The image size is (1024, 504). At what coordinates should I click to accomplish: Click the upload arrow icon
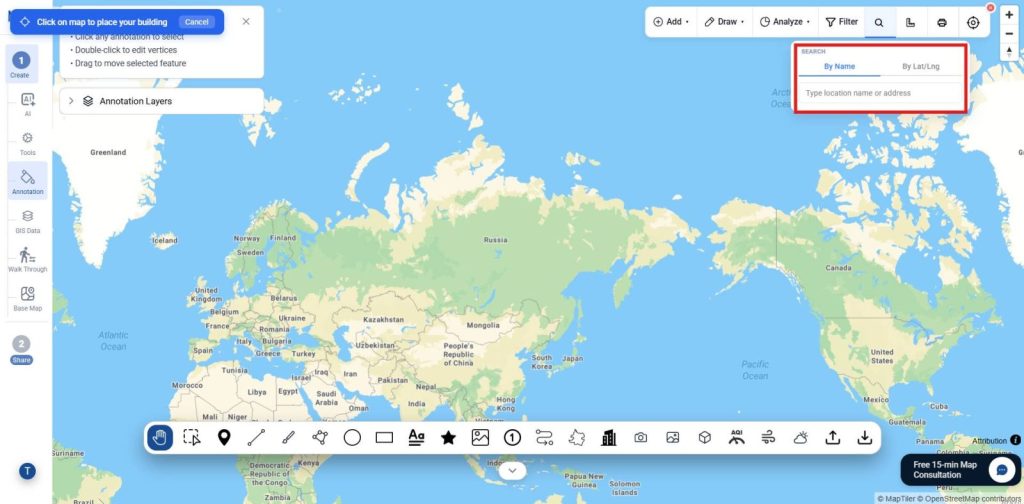[833, 437]
